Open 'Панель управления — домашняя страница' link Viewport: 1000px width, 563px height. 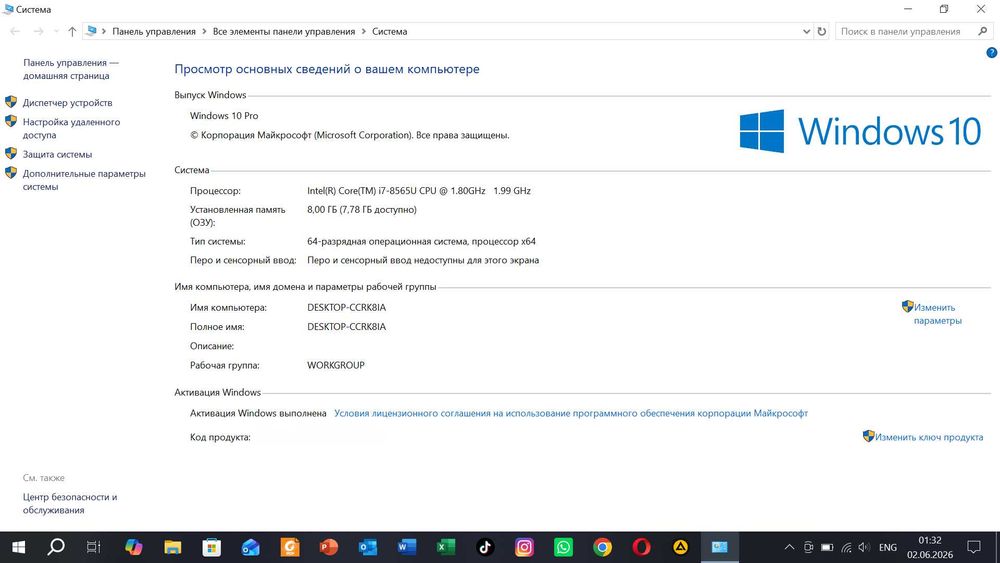(x=71, y=69)
